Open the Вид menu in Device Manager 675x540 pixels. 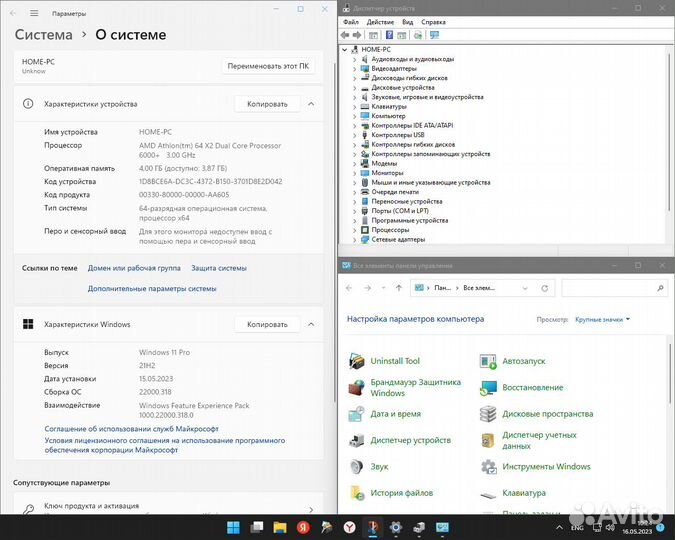(407, 22)
